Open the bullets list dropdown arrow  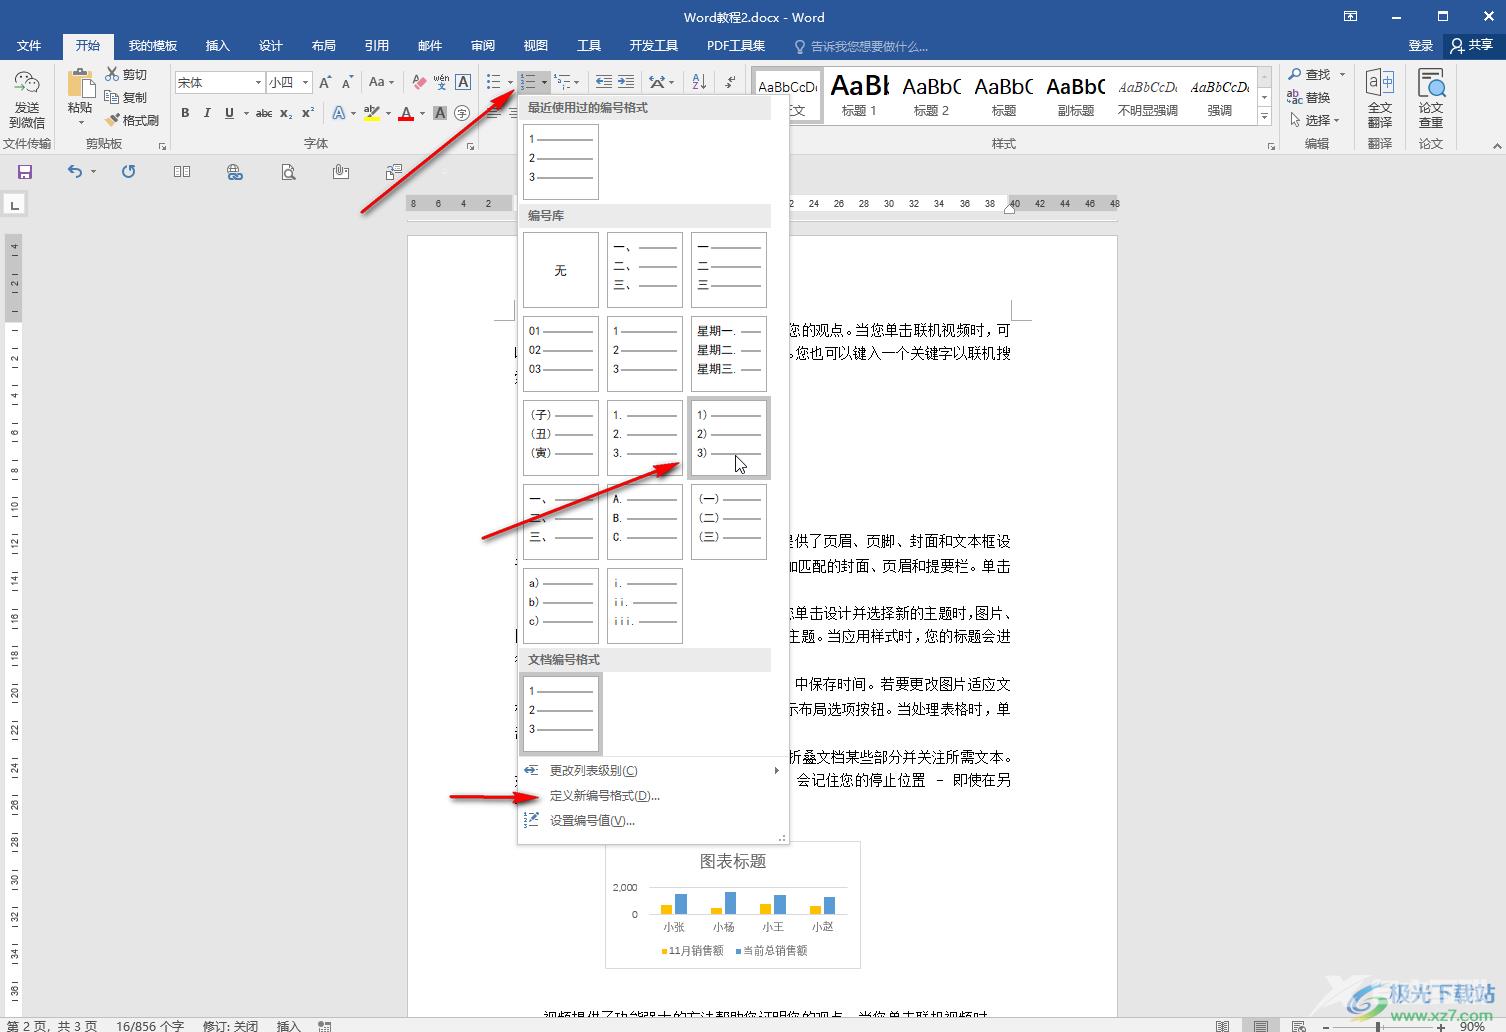pos(510,83)
